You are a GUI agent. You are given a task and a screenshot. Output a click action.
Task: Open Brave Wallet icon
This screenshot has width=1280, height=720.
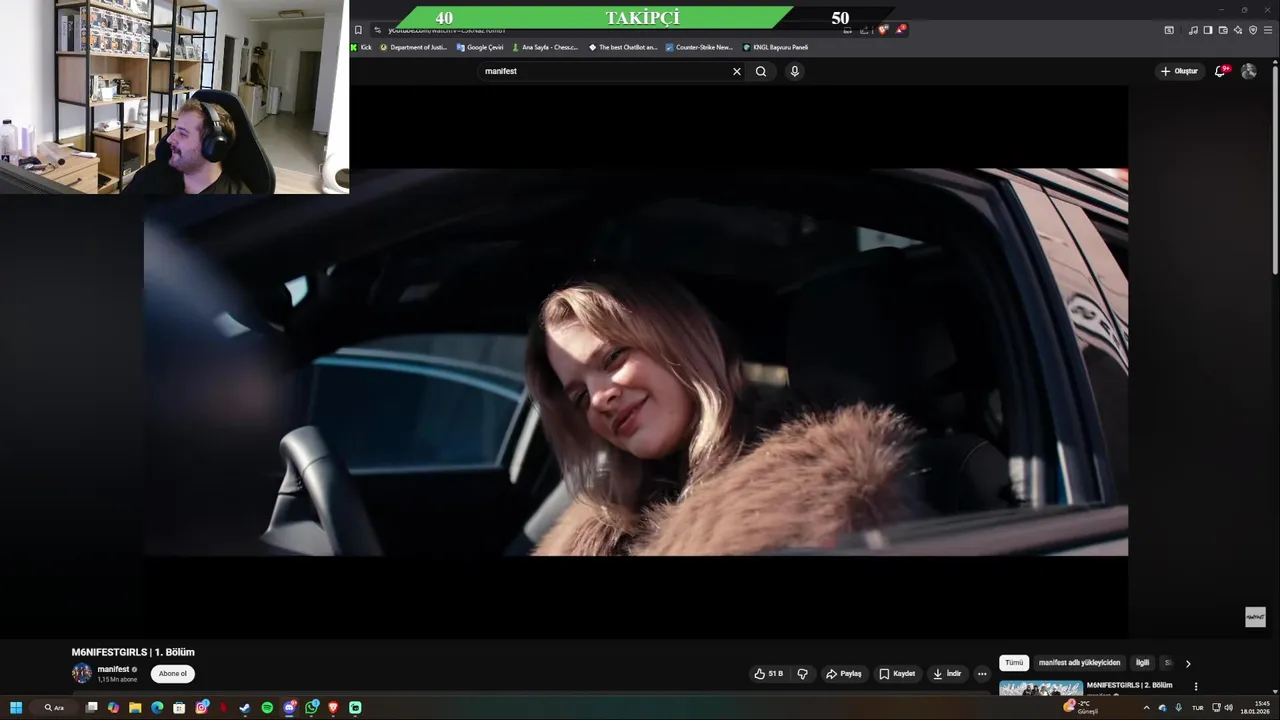(1223, 30)
